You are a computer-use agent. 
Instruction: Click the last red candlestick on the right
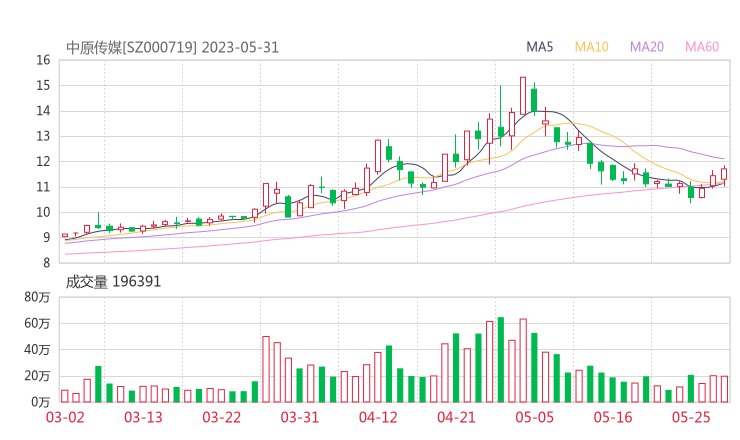pos(724,175)
